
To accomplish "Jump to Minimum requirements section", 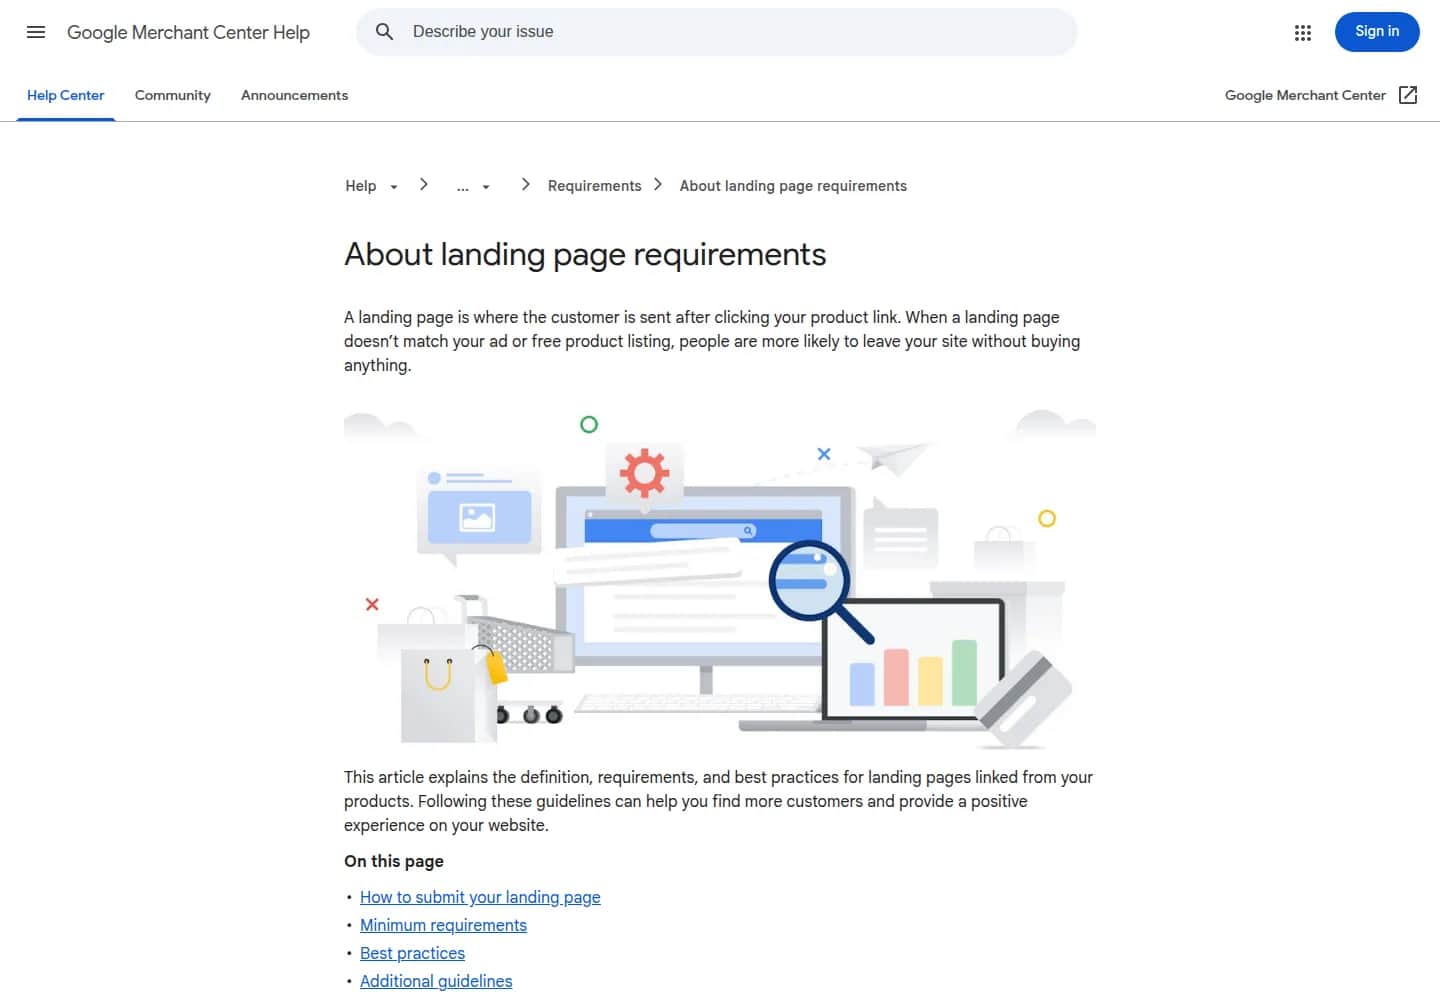I will [x=443, y=925].
